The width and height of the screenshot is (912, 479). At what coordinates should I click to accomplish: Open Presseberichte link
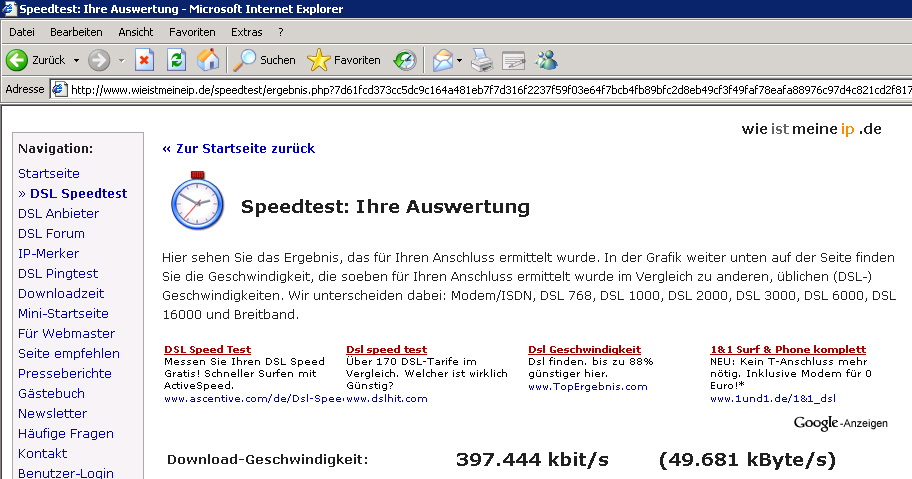tap(65, 373)
